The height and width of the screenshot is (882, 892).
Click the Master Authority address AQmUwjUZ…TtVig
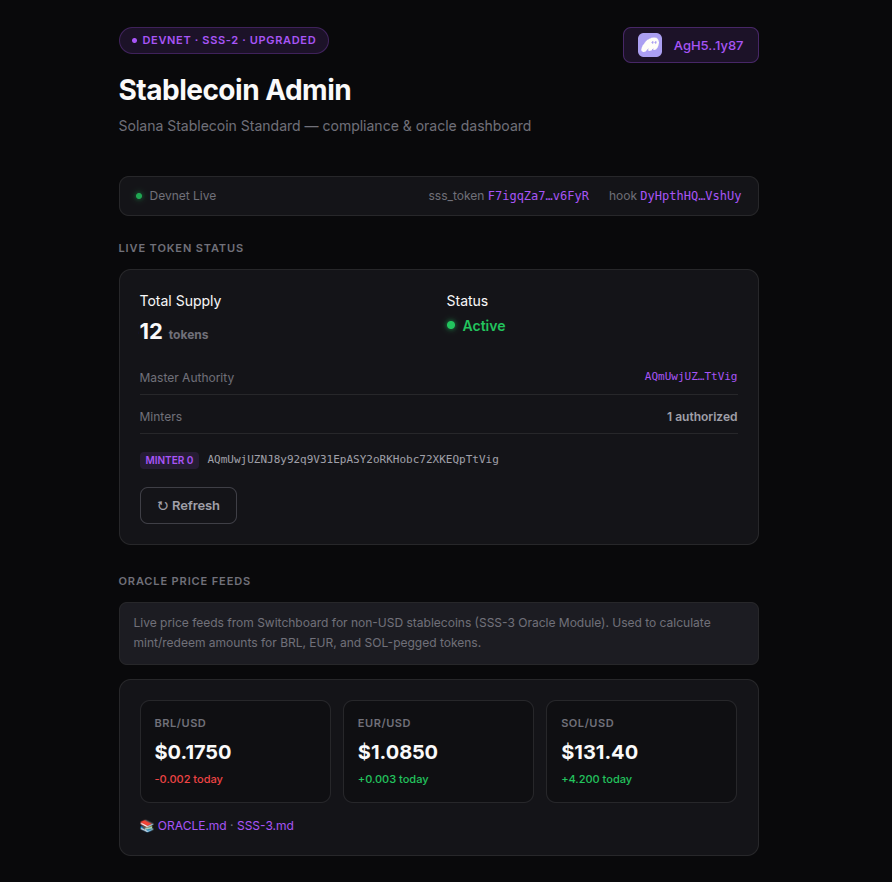[x=690, y=377]
